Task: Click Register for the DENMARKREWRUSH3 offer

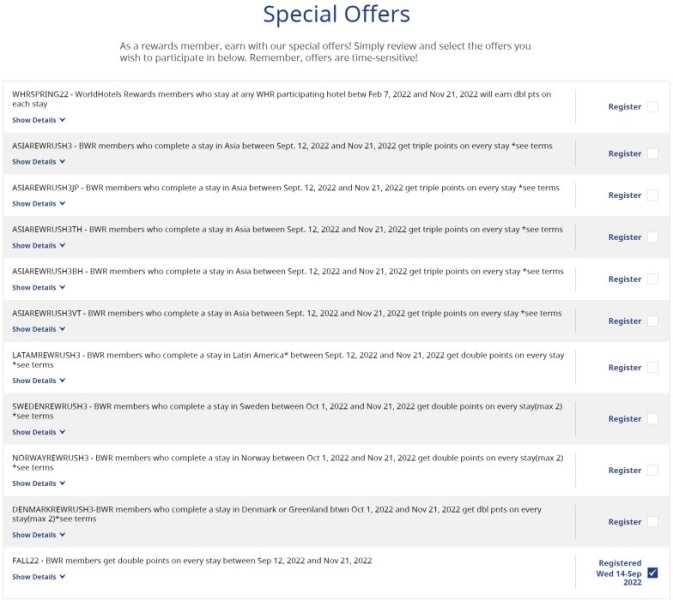Action: [624, 522]
